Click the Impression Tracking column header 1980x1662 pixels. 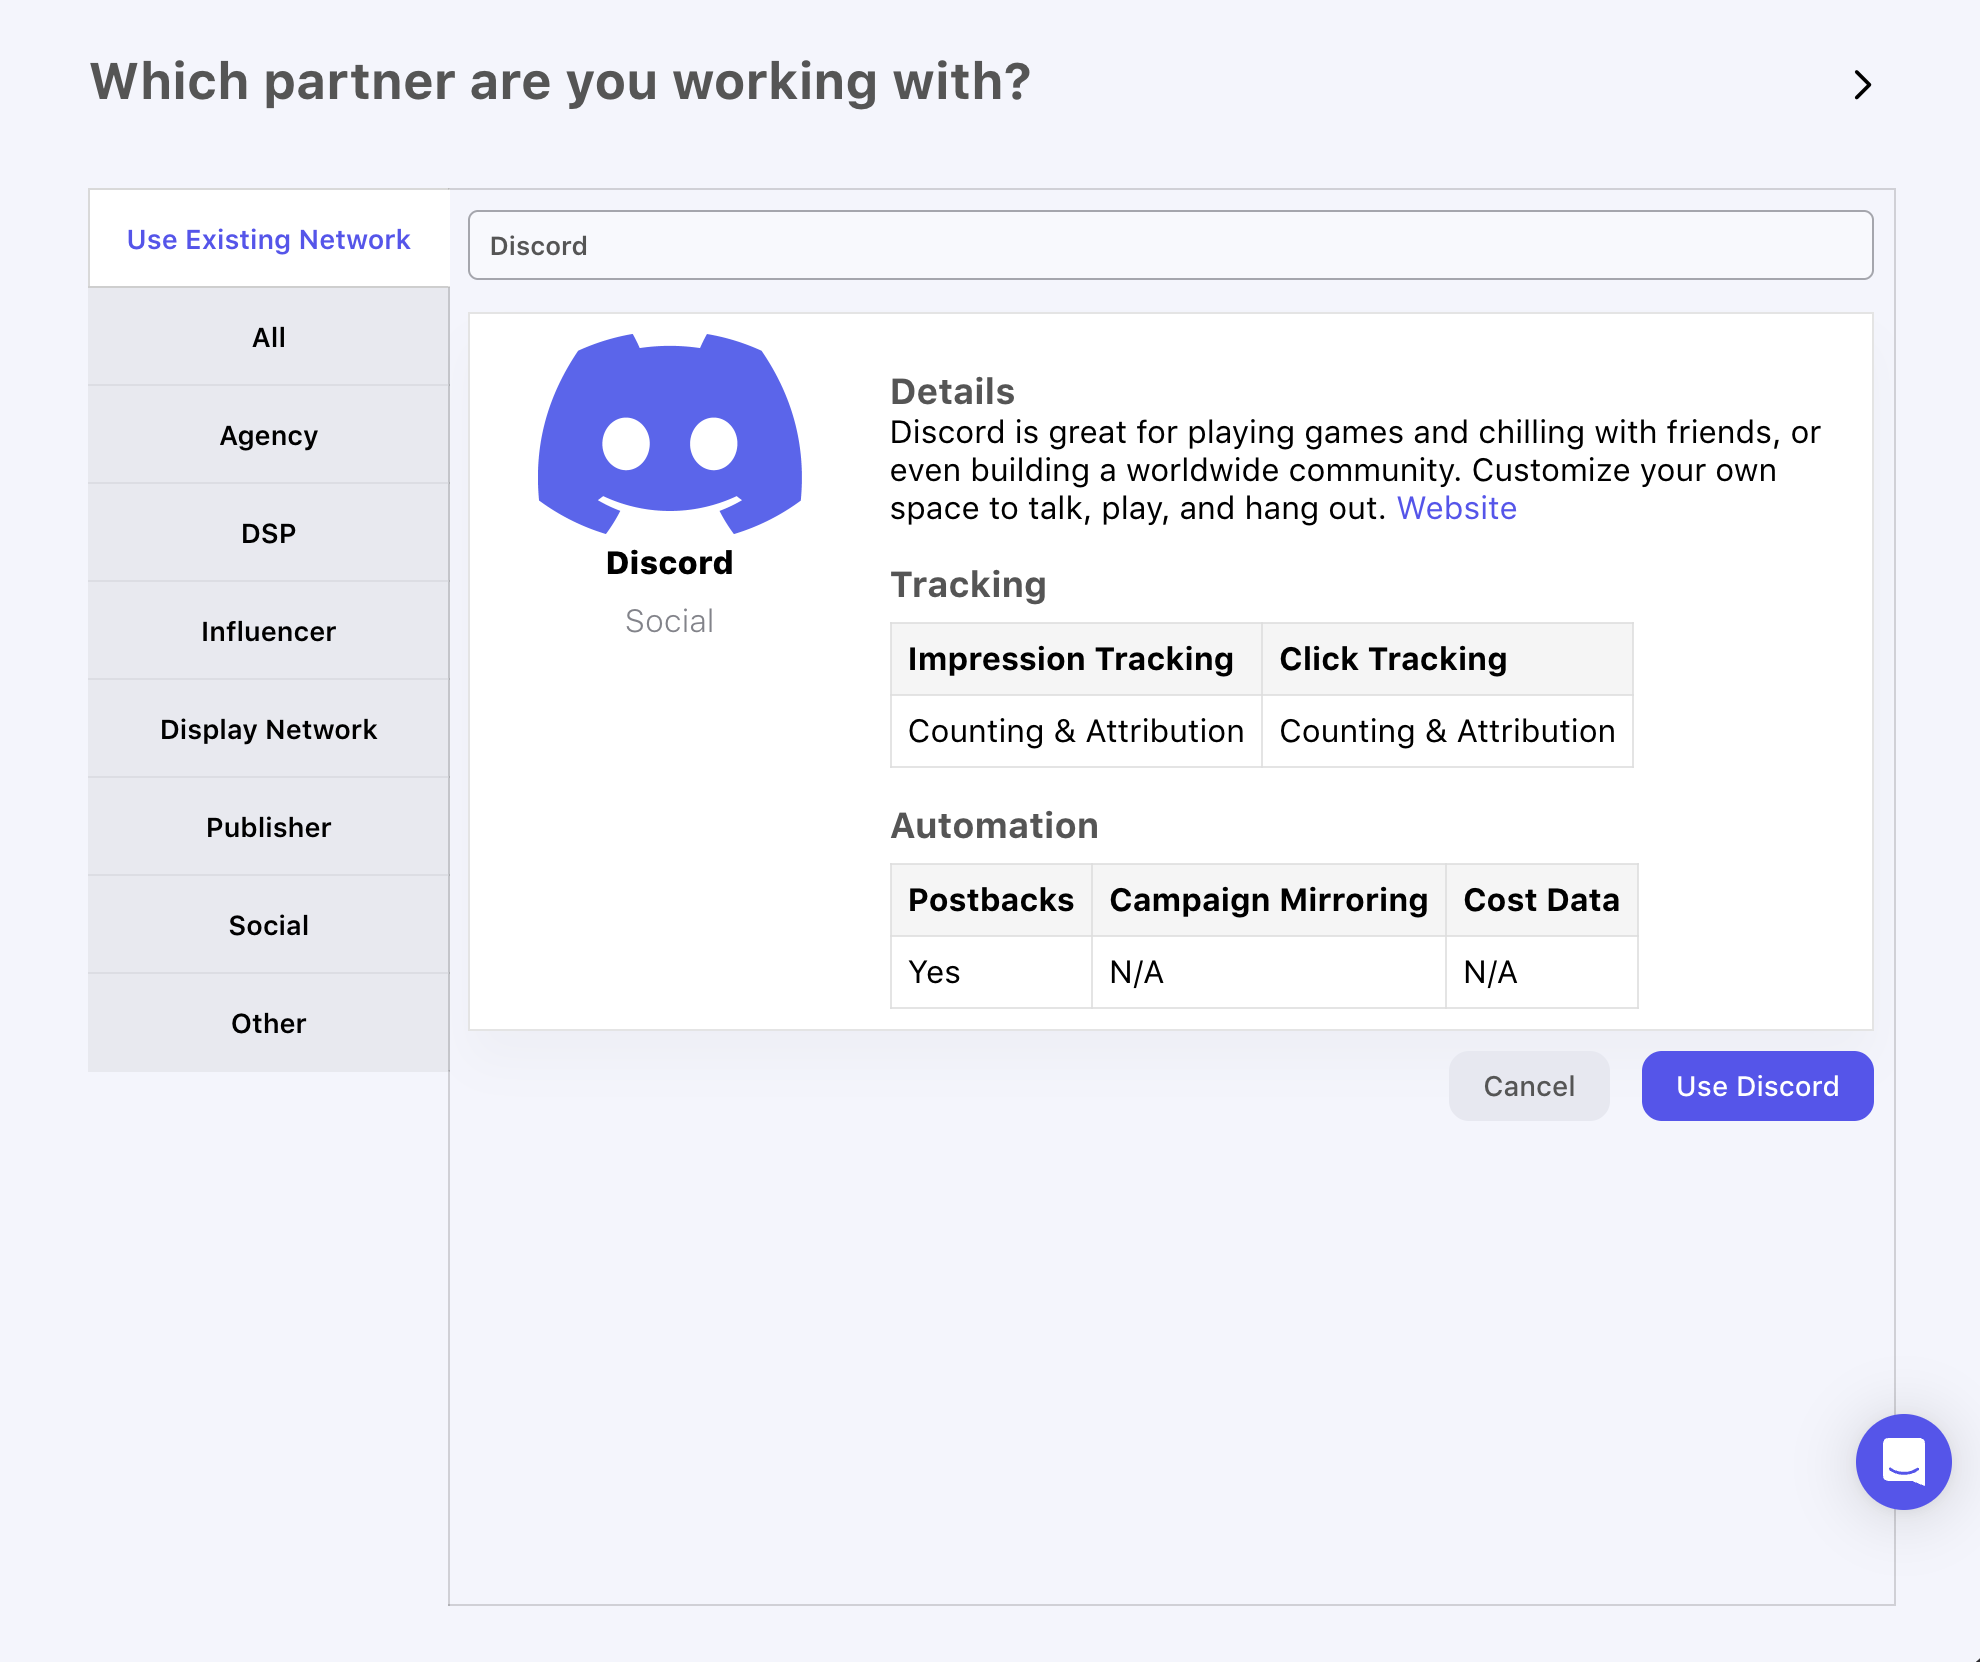coord(1071,659)
